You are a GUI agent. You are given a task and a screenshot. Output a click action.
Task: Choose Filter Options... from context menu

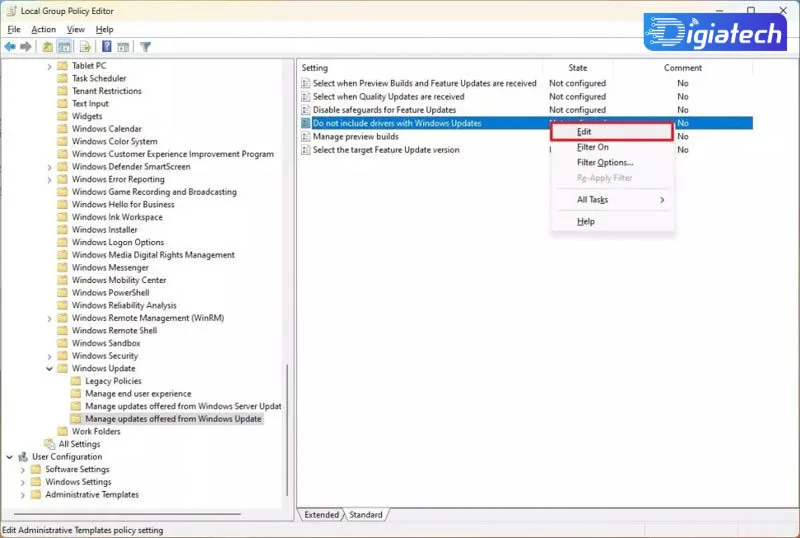(x=612, y=162)
